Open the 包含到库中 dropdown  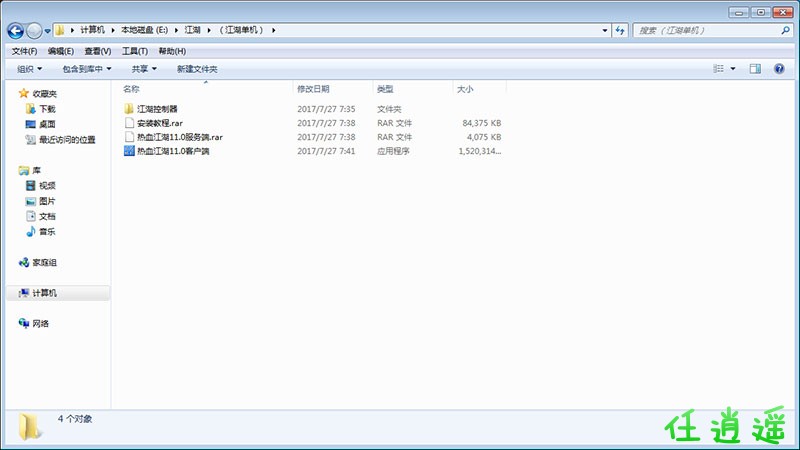87,69
